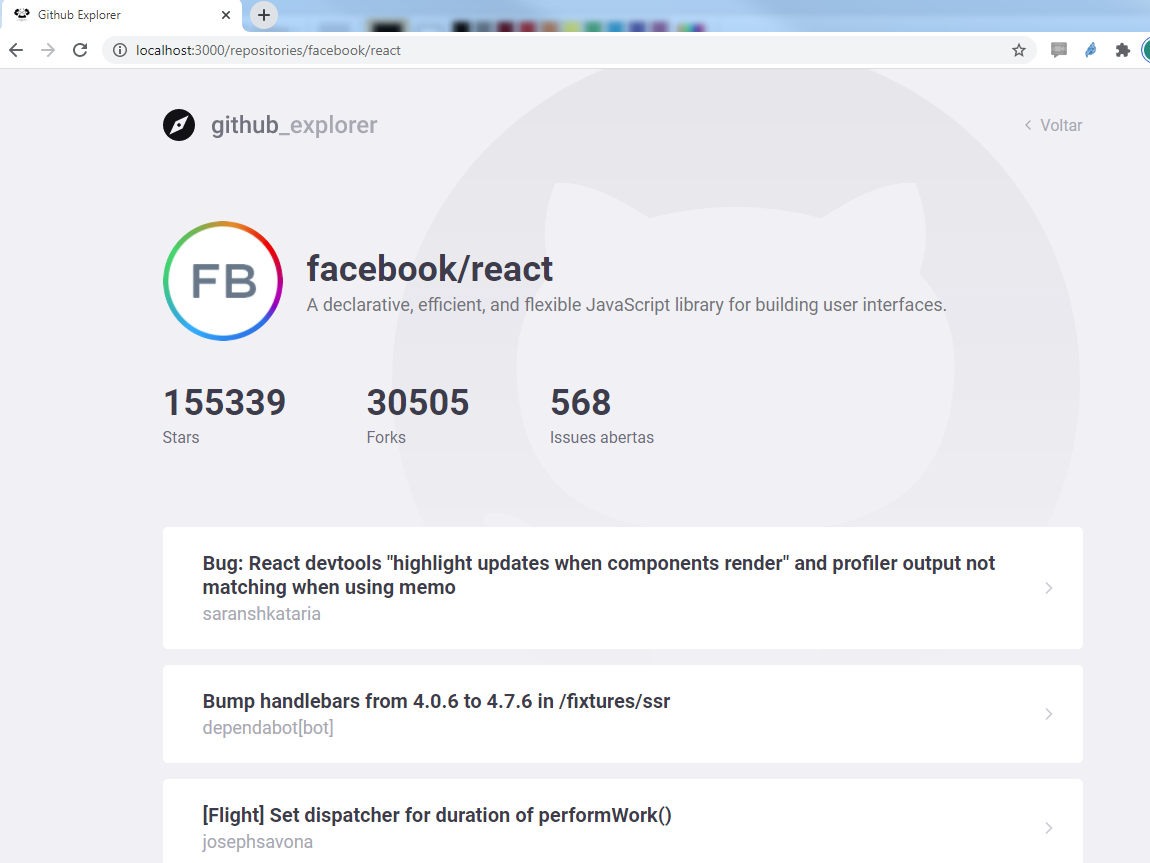Image resolution: width=1150 pixels, height=863 pixels.
Task: Select the Github Explorer tab
Action: [x=121, y=15]
